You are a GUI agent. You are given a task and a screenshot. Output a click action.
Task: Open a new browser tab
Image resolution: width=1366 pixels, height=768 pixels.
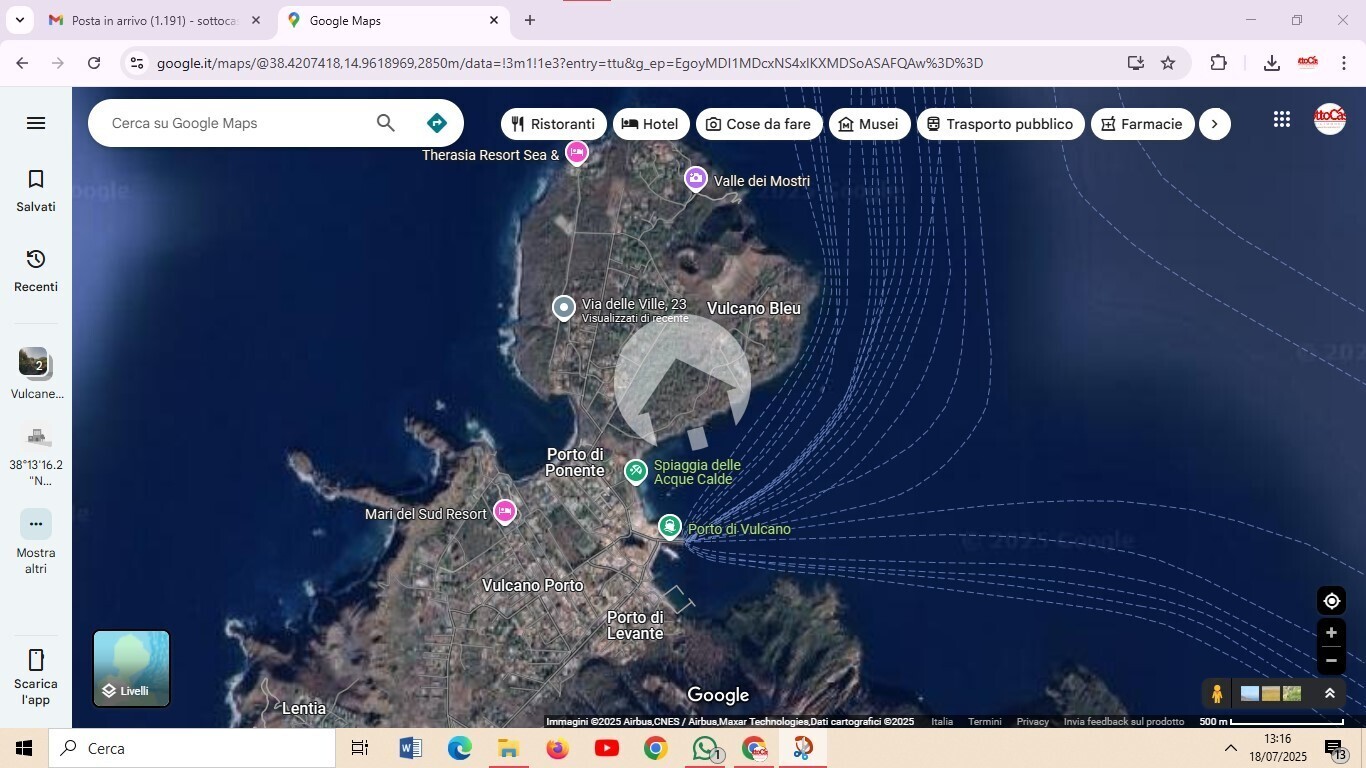(530, 20)
